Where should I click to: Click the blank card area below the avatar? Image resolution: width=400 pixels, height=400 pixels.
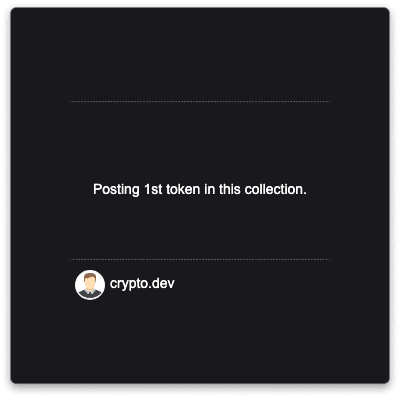200,340
